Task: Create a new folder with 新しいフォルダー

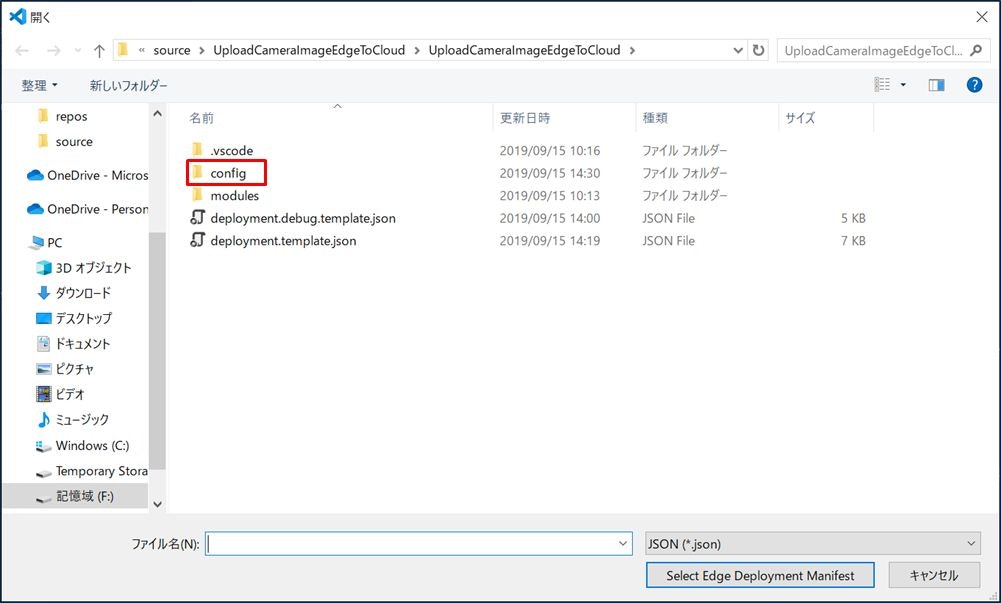Action: click(128, 85)
